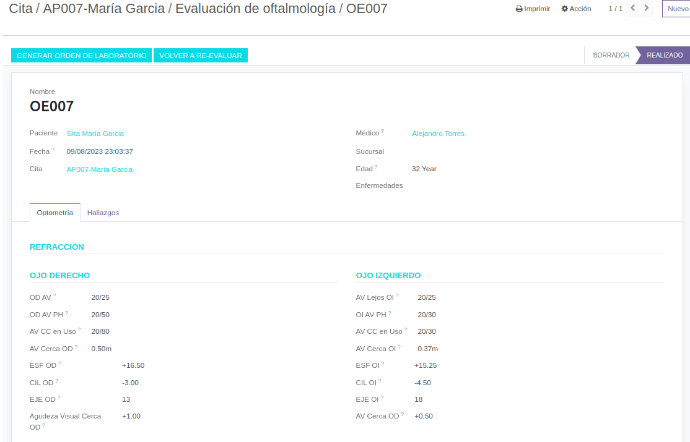Select the Borrador status stage
Image resolution: width=690 pixels, height=442 pixels.
click(610, 55)
